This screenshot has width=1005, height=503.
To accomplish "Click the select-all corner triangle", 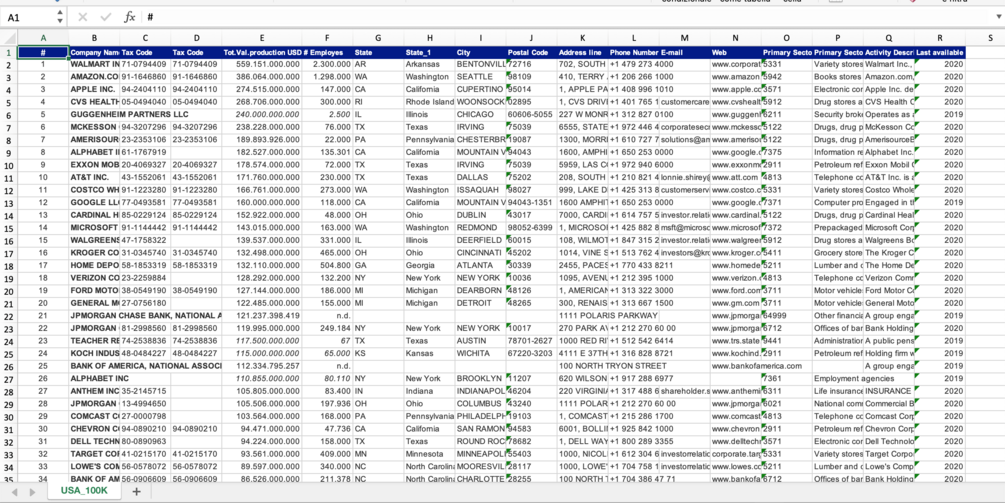I will tap(9, 38).
